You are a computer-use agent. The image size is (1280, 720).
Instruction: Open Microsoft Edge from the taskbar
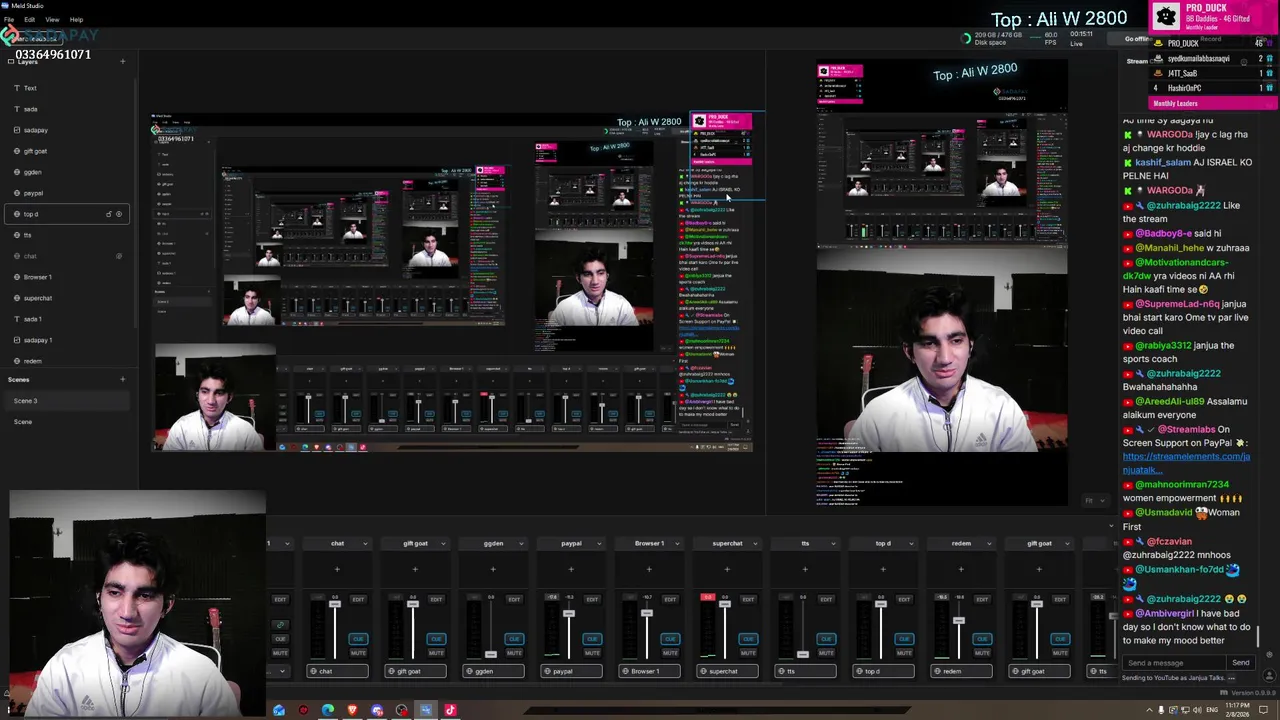[328, 710]
